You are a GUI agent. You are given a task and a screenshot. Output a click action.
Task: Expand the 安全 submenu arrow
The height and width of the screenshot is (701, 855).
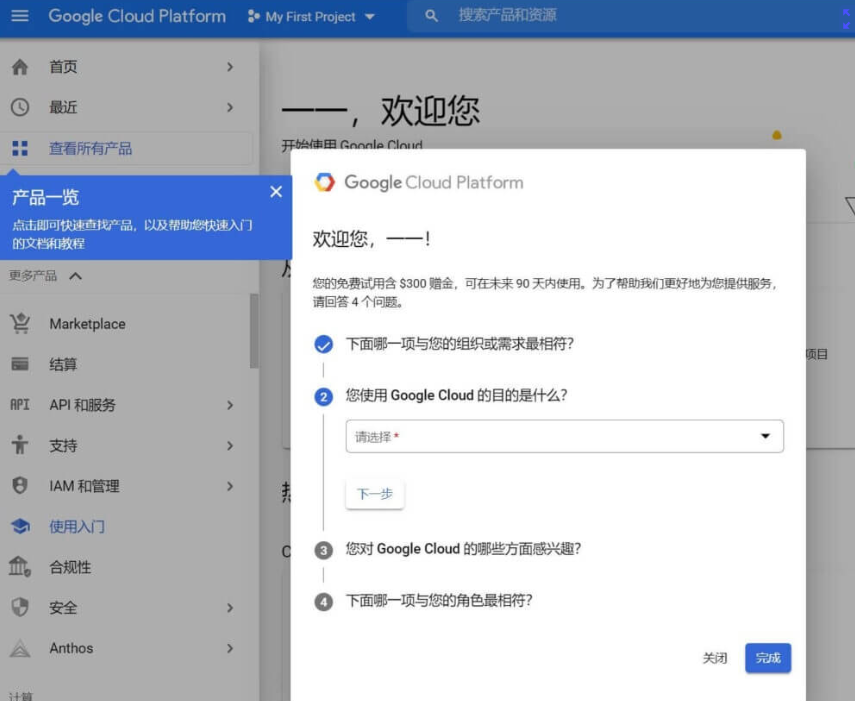tap(230, 607)
